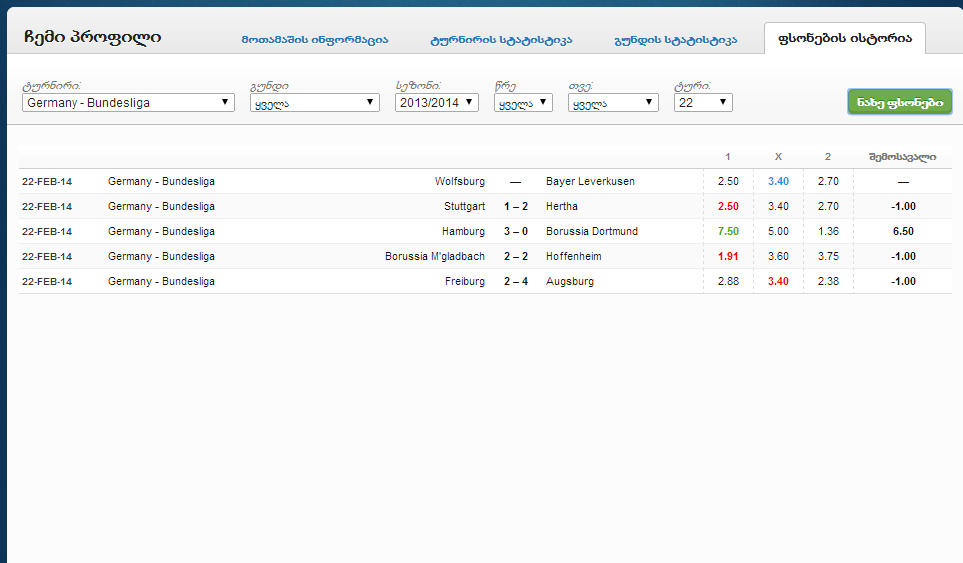Click the 7.50 odds on Hamburg match

click(728, 231)
